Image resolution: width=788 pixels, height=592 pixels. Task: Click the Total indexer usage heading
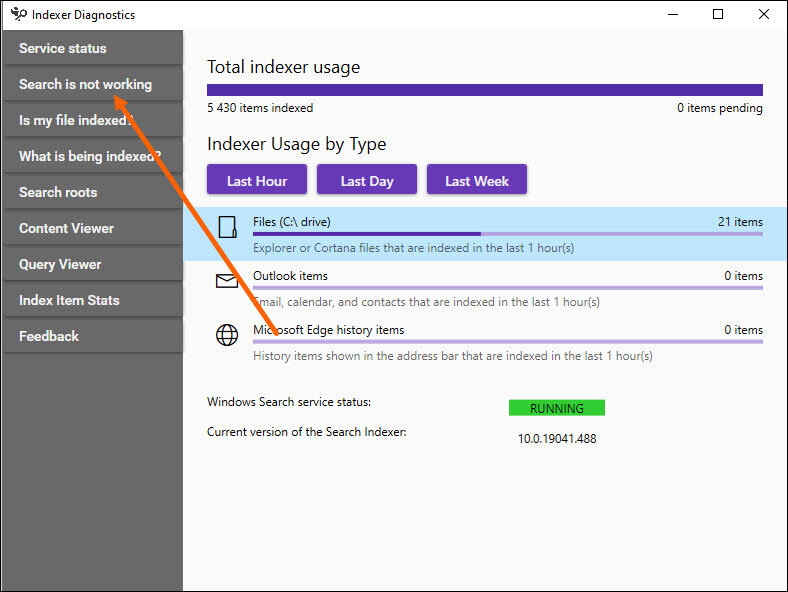click(x=283, y=67)
